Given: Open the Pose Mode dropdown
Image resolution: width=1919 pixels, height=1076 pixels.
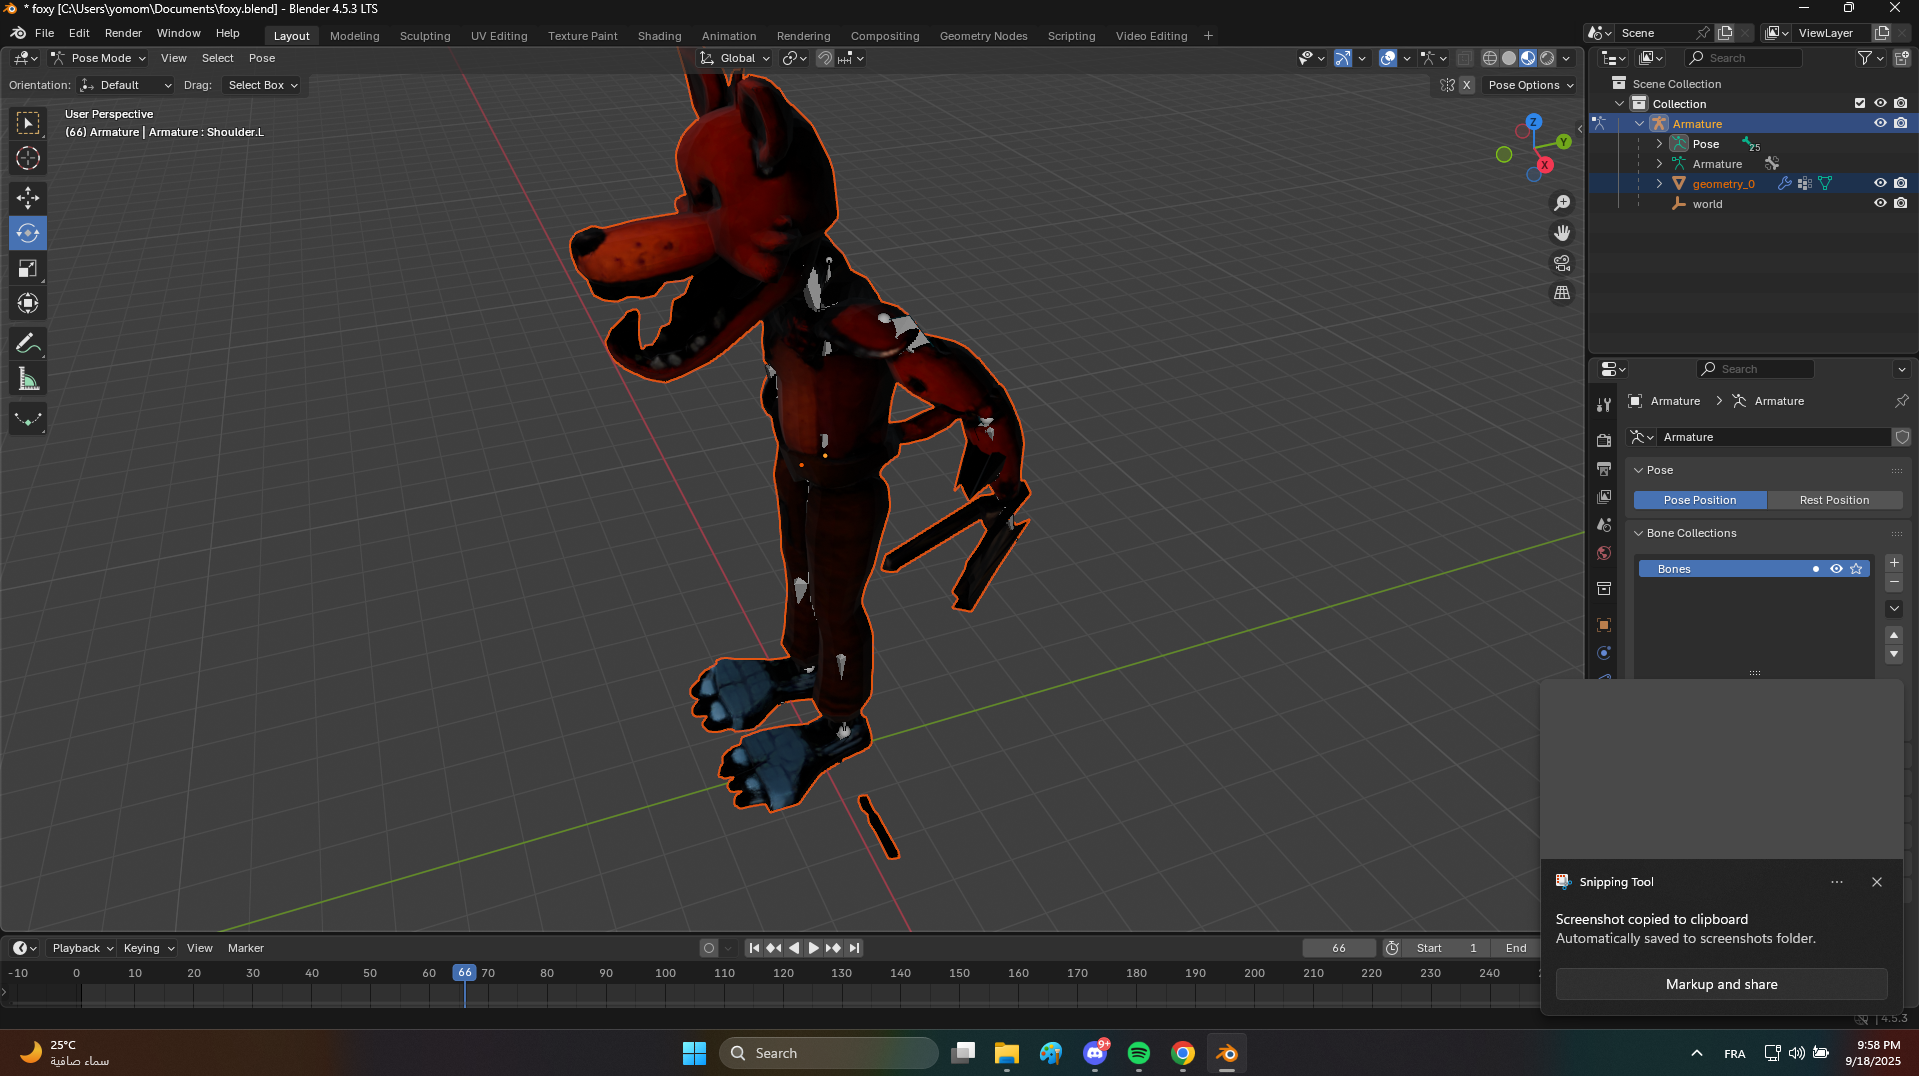Looking at the screenshot, I should point(99,58).
